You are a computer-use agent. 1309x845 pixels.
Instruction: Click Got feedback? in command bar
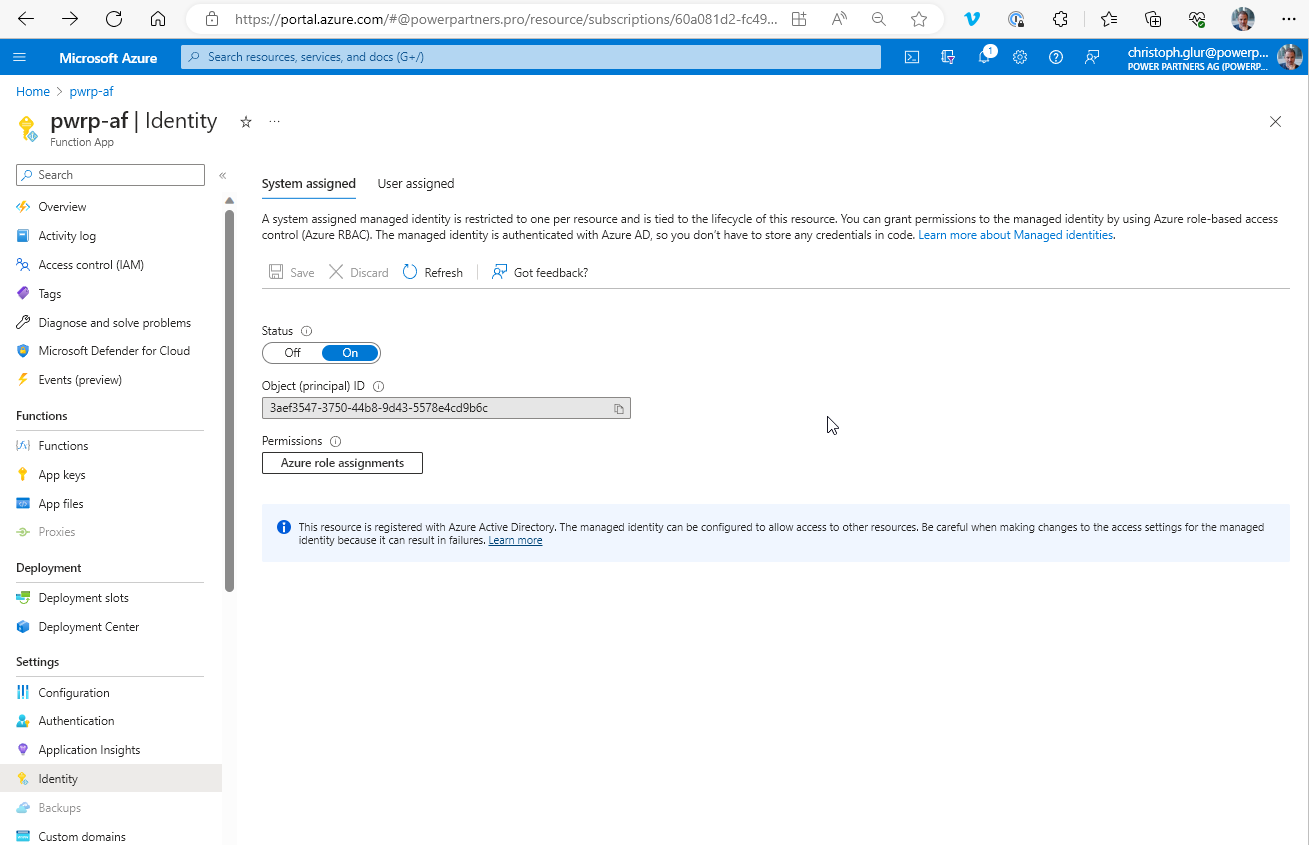(x=540, y=272)
